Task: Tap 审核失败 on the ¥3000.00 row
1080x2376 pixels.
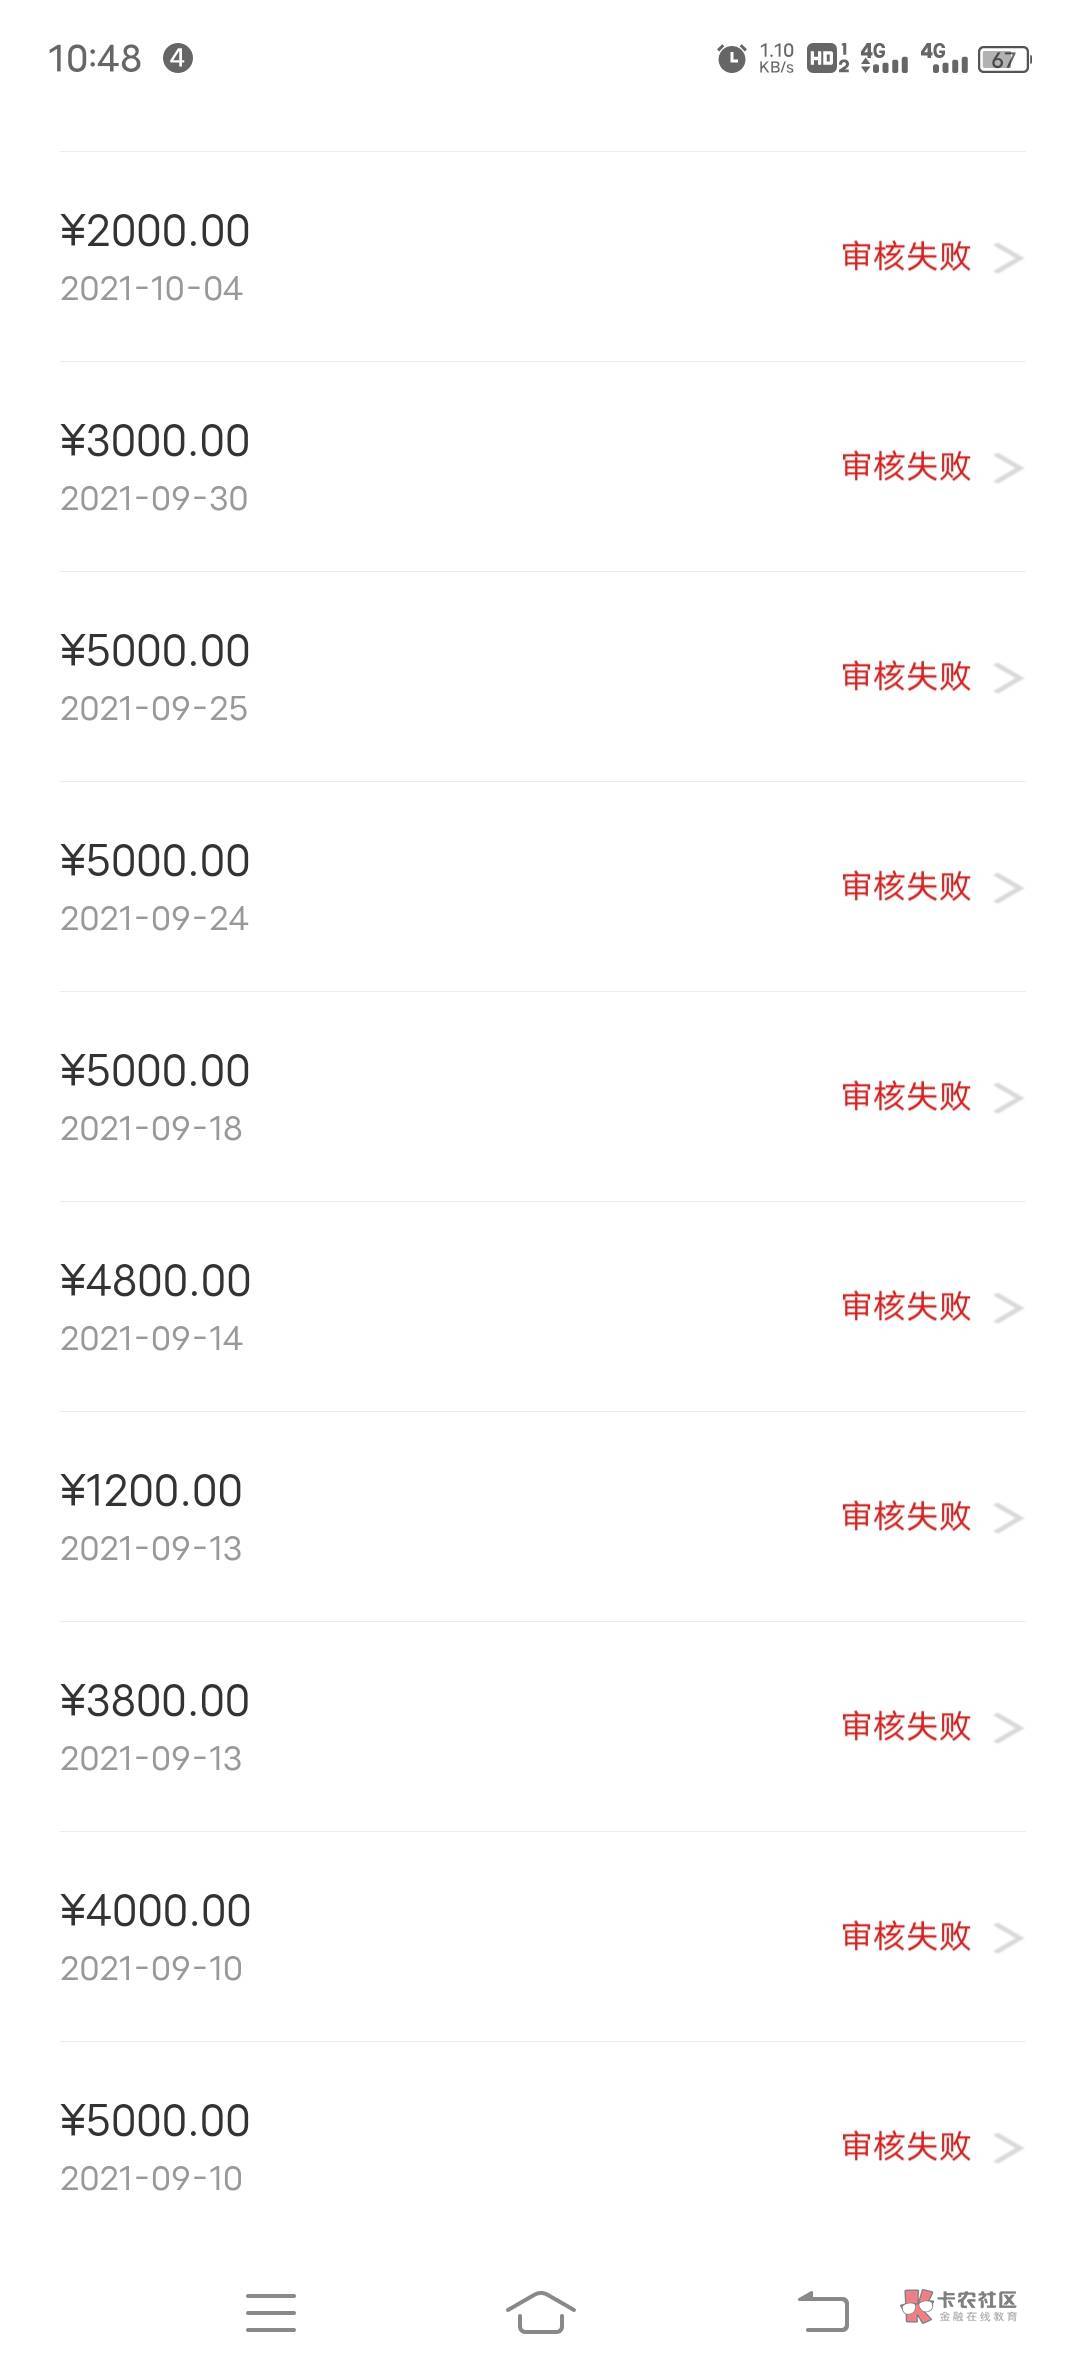Action: pos(906,466)
